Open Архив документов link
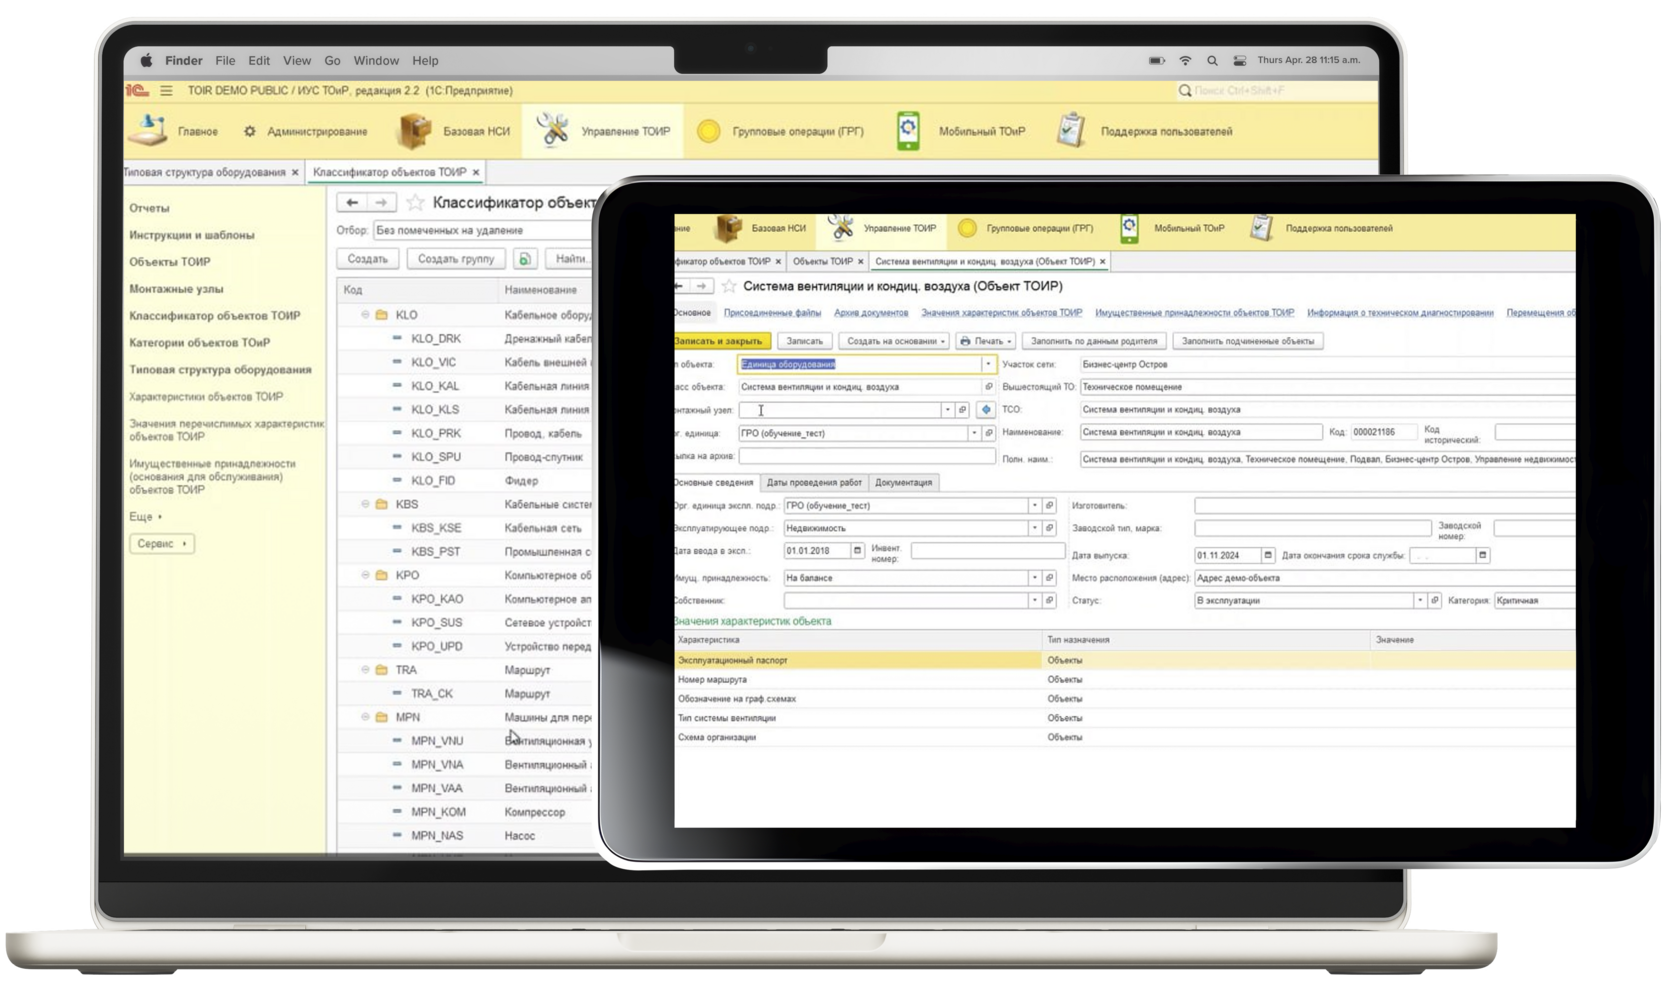Image resolution: width=1680 pixels, height=1007 pixels. (871, 313)
